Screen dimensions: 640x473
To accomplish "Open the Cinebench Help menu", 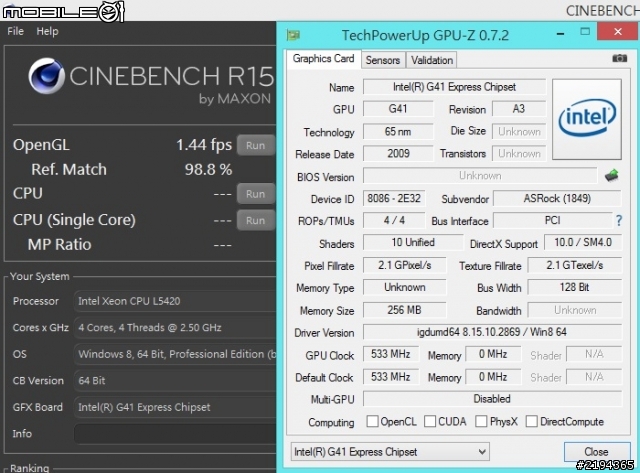I will [47, 31].
